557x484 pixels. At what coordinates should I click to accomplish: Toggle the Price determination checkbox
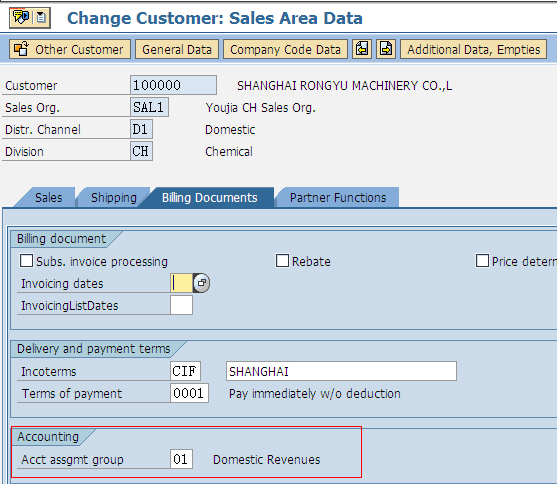tap(482, 260)
